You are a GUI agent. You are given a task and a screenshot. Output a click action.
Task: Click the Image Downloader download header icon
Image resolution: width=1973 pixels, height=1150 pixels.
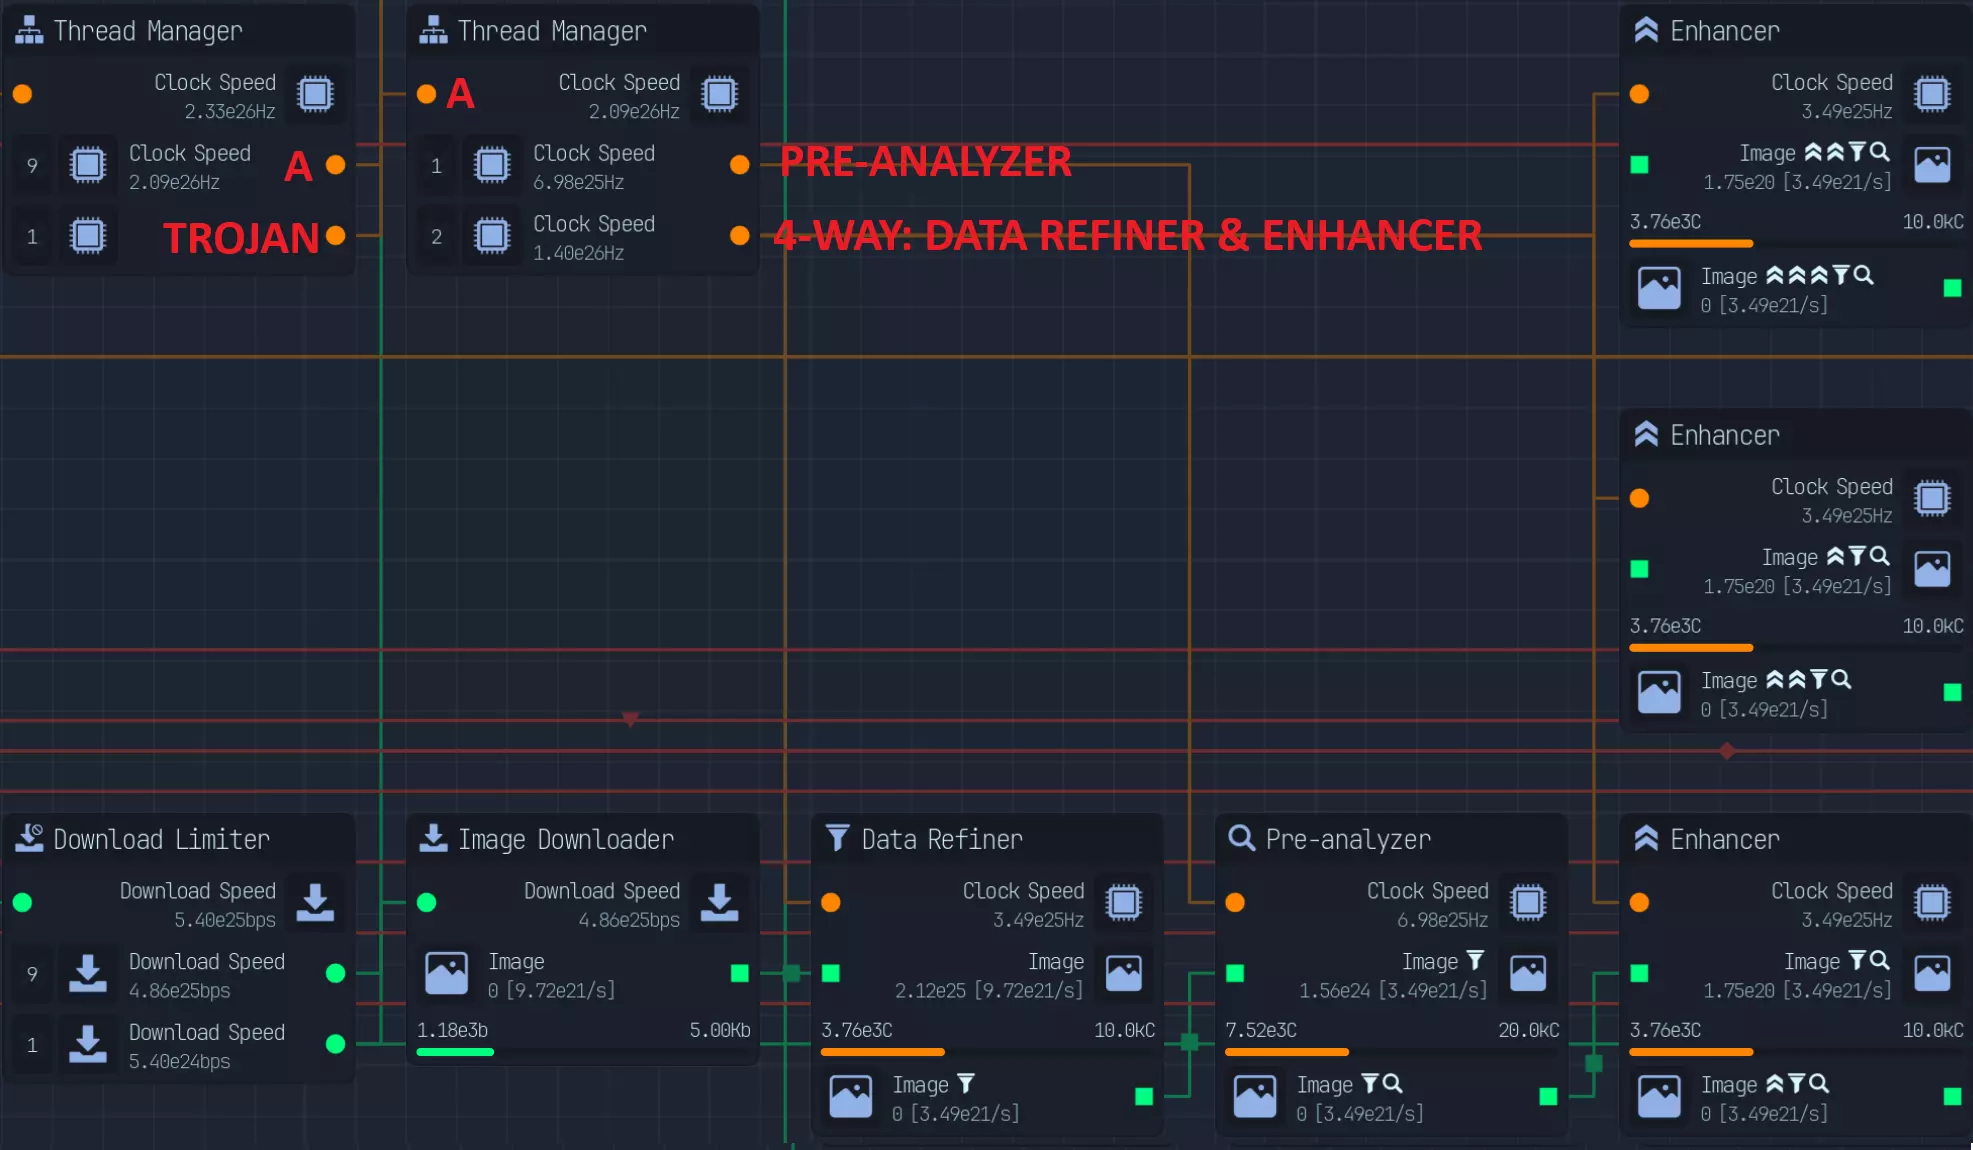pyautogui.click(x=433, y=838)
